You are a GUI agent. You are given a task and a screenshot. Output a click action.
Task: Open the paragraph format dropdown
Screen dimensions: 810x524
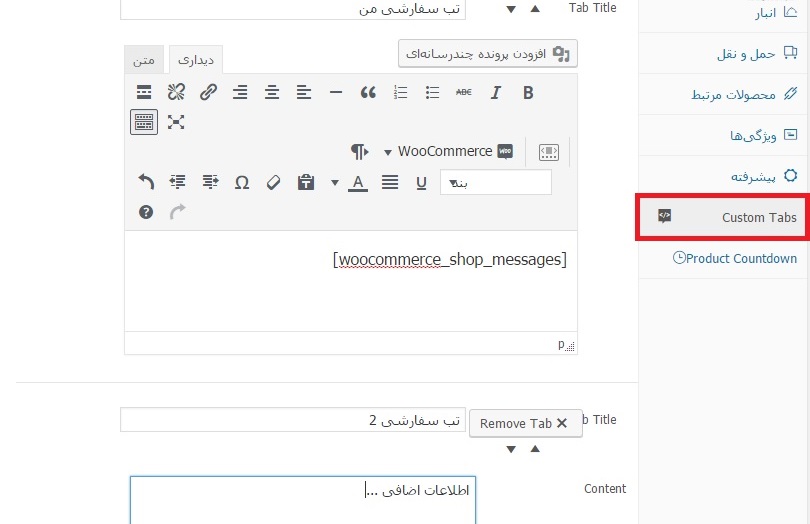496,182
